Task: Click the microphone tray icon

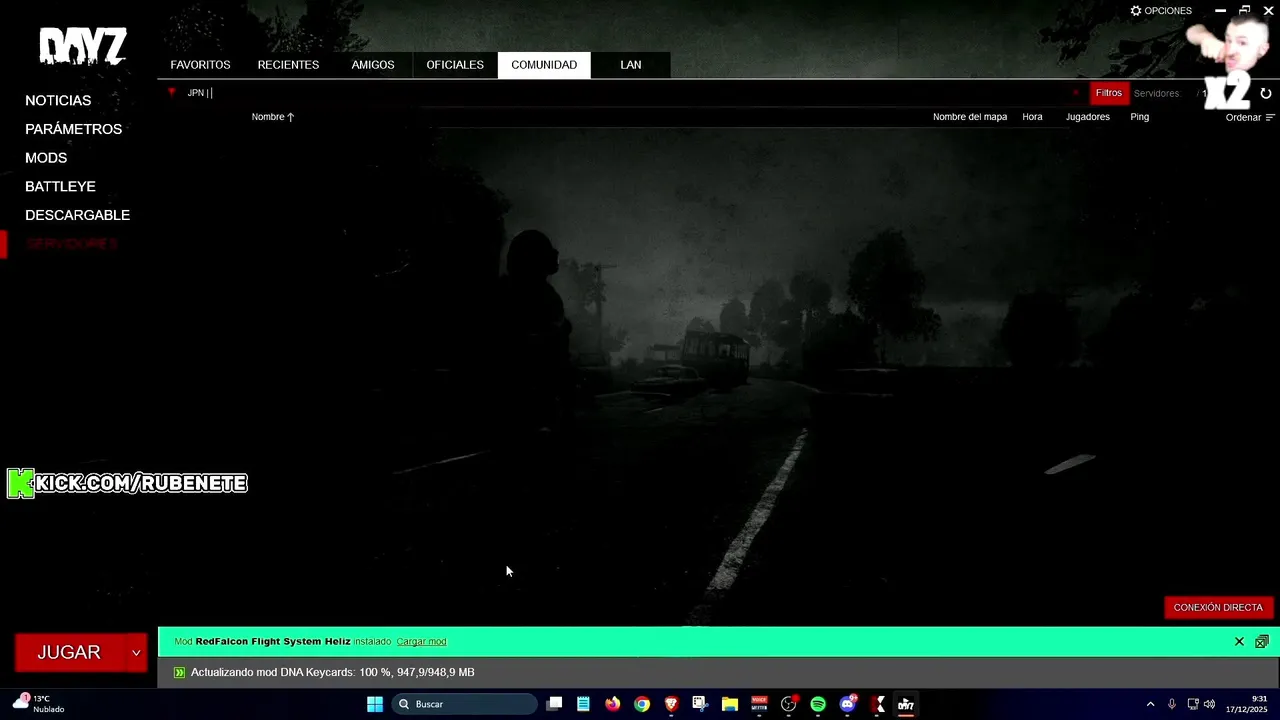Action: (1172, 704)
